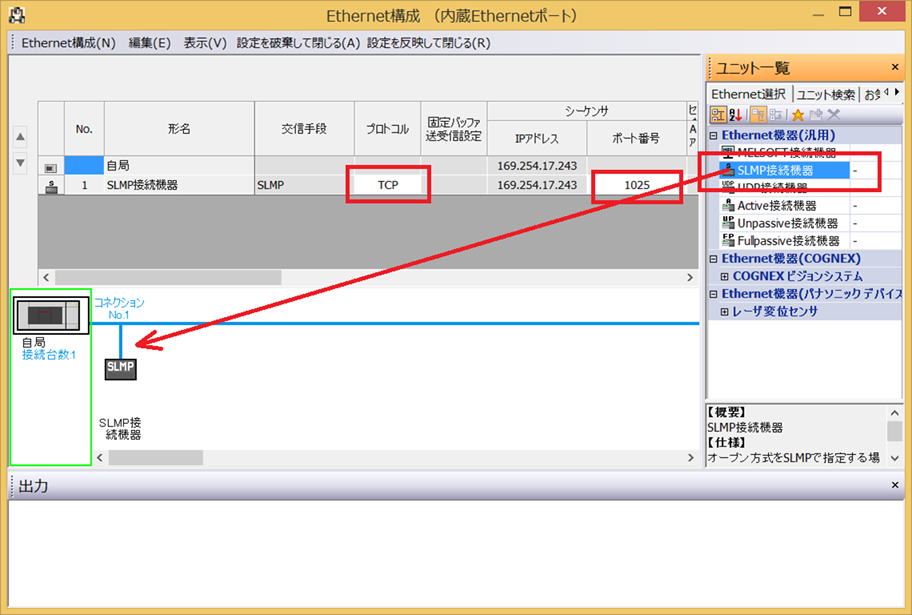Click the diagram horizontal scrollbar thumb

155,458
